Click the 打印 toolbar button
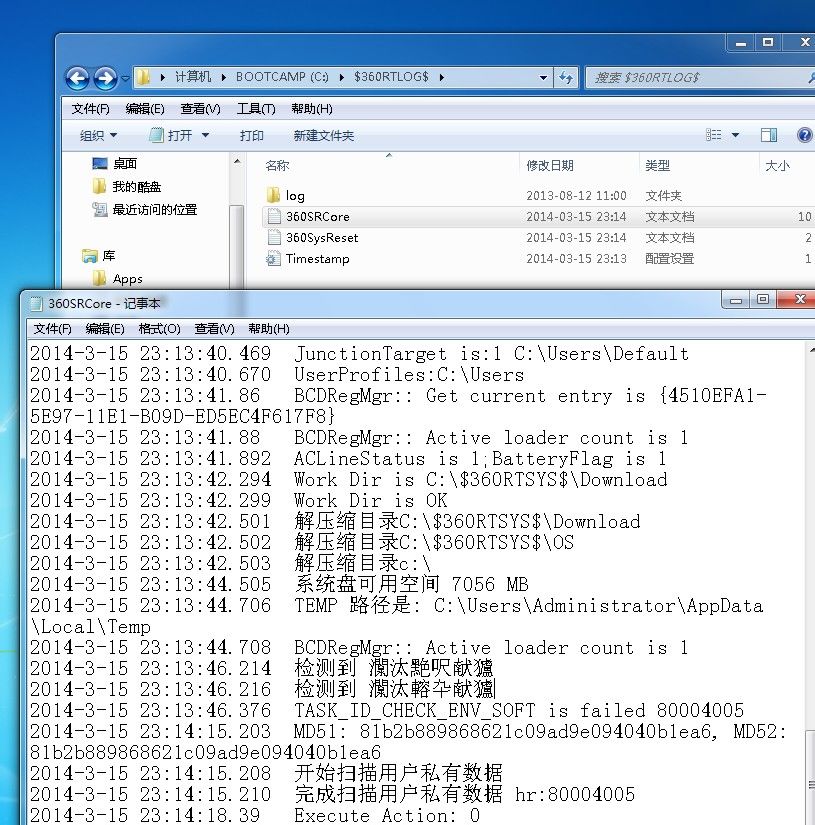 (251, 136)
